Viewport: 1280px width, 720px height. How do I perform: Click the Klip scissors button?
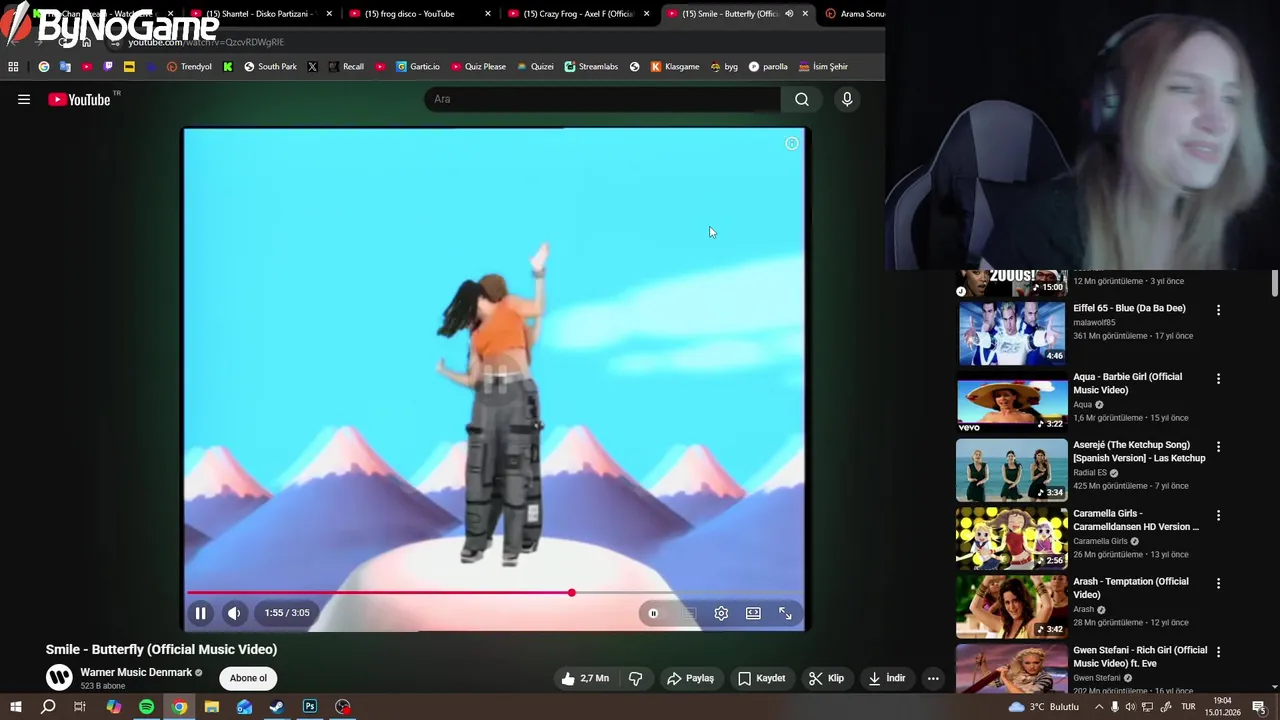coord(826,678)
